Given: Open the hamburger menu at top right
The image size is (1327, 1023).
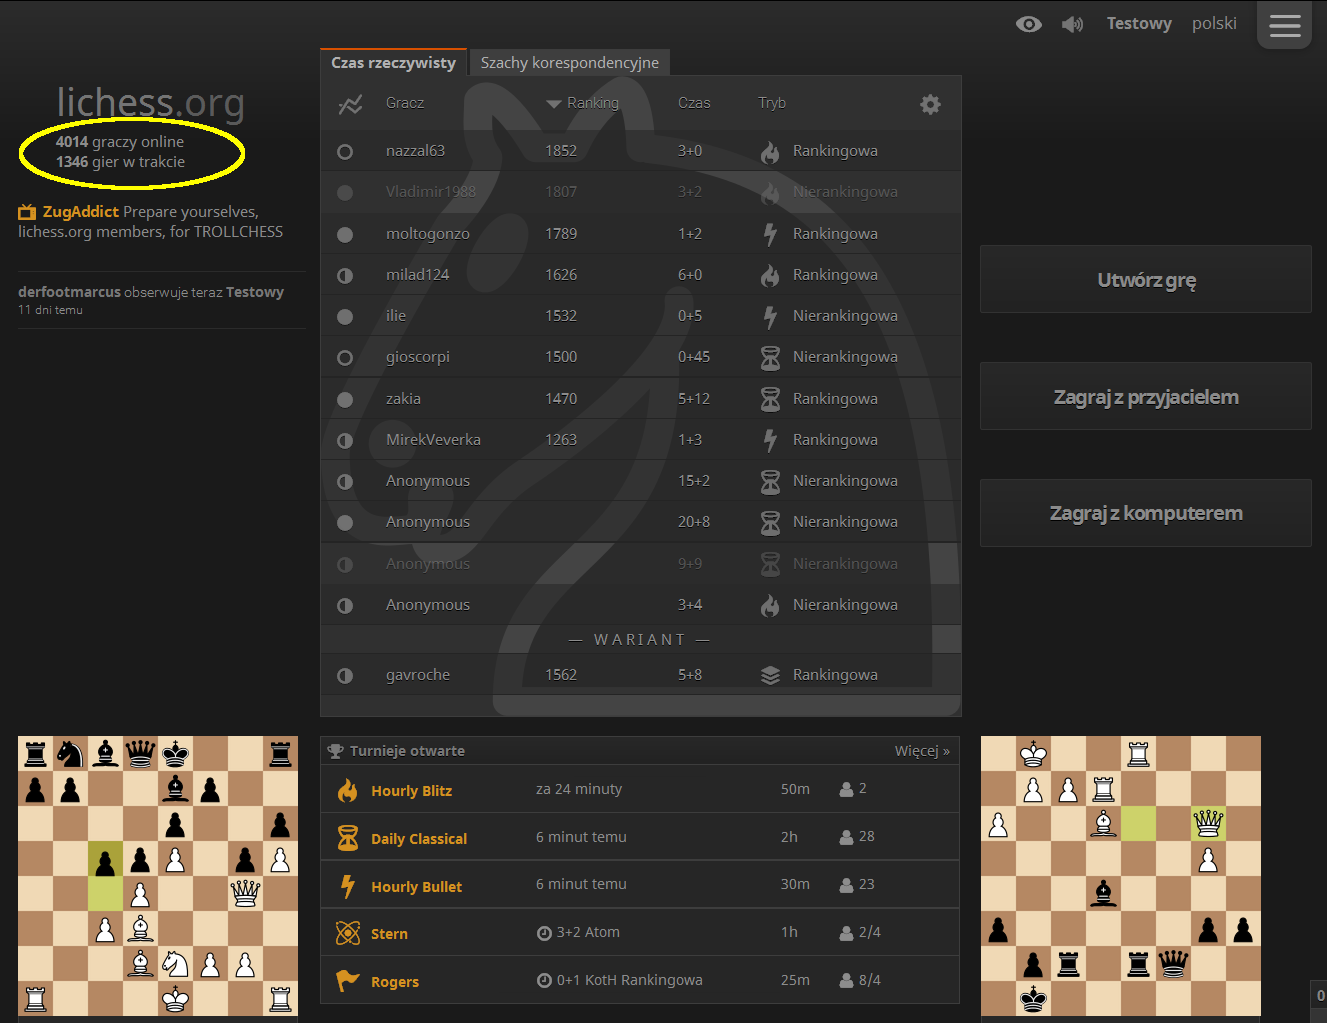Looking at the screenshot, I should pyautogui.click(x=1285, y=25).
